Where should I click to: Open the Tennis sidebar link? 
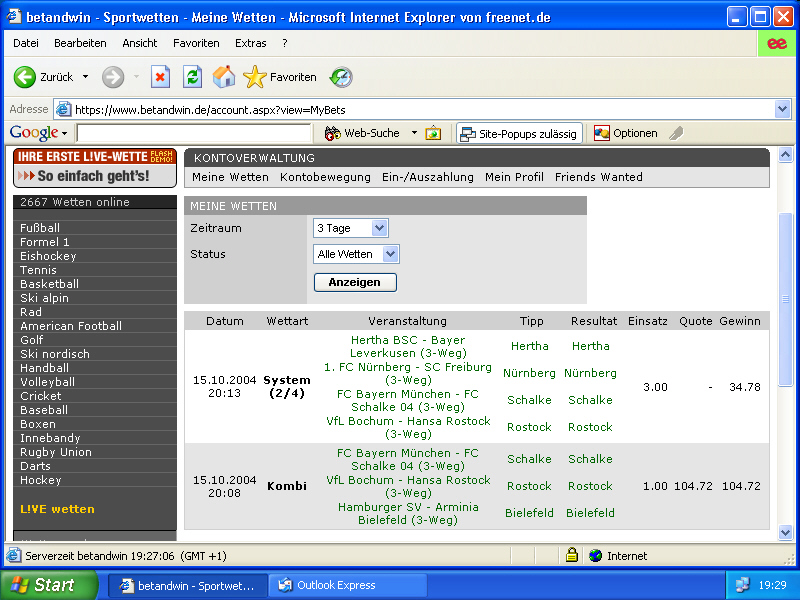[x=38, y=270]
